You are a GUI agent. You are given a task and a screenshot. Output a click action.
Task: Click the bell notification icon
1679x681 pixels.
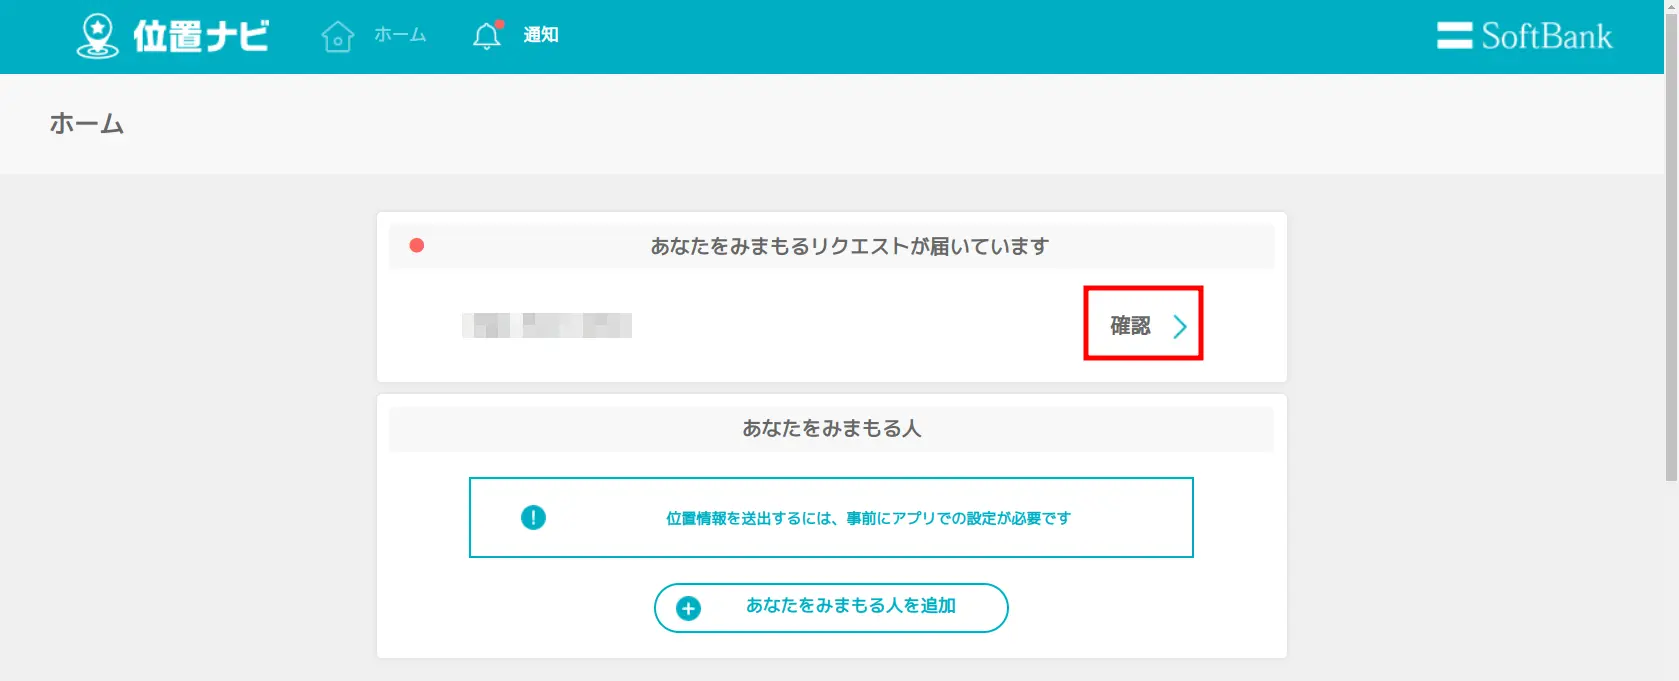click(487, 35)
